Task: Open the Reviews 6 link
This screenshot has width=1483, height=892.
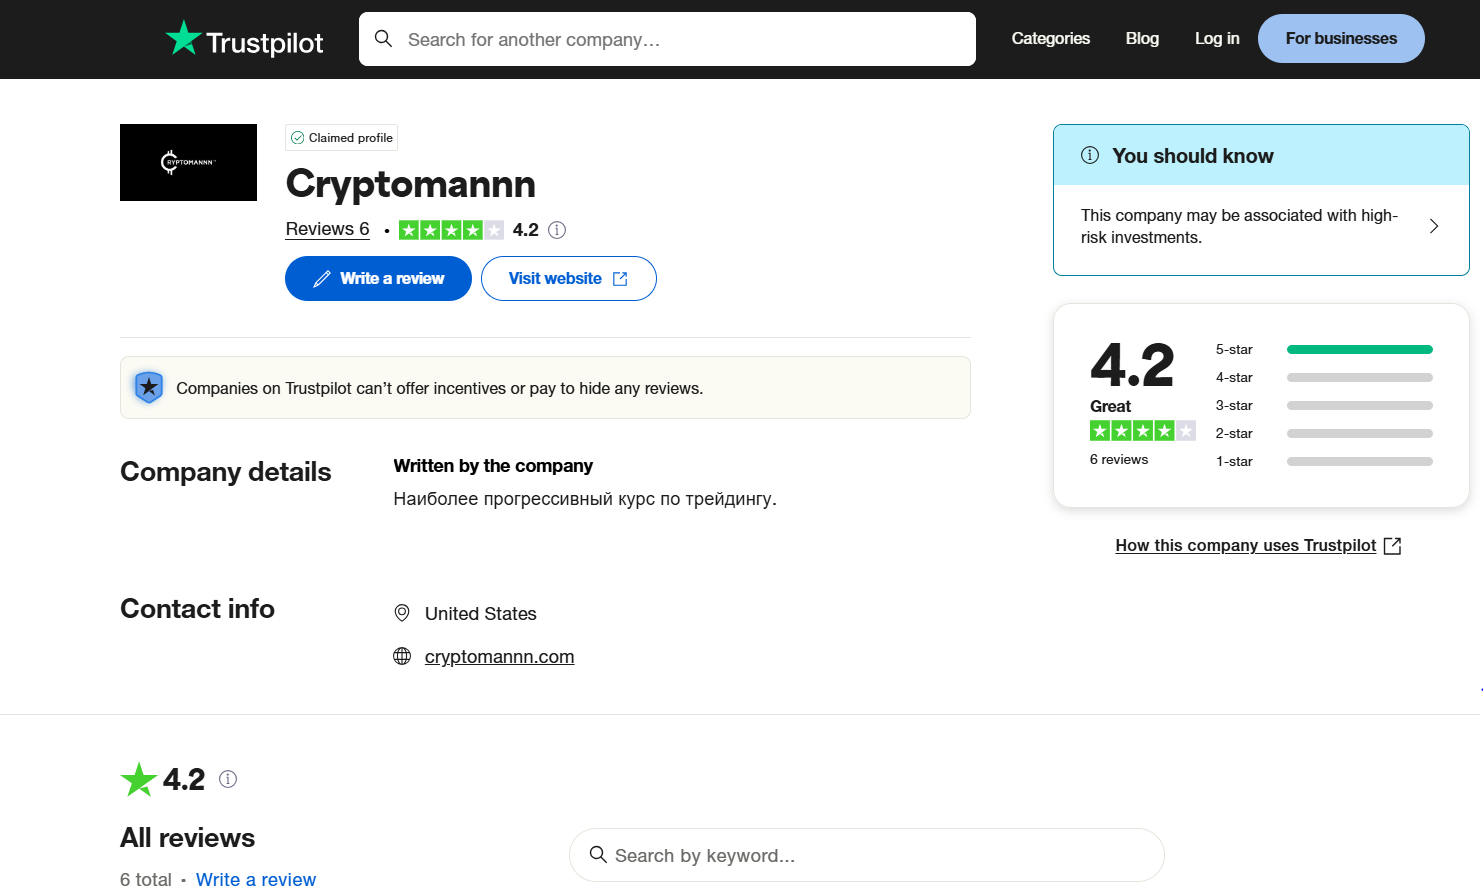Action: coord(328,229)
